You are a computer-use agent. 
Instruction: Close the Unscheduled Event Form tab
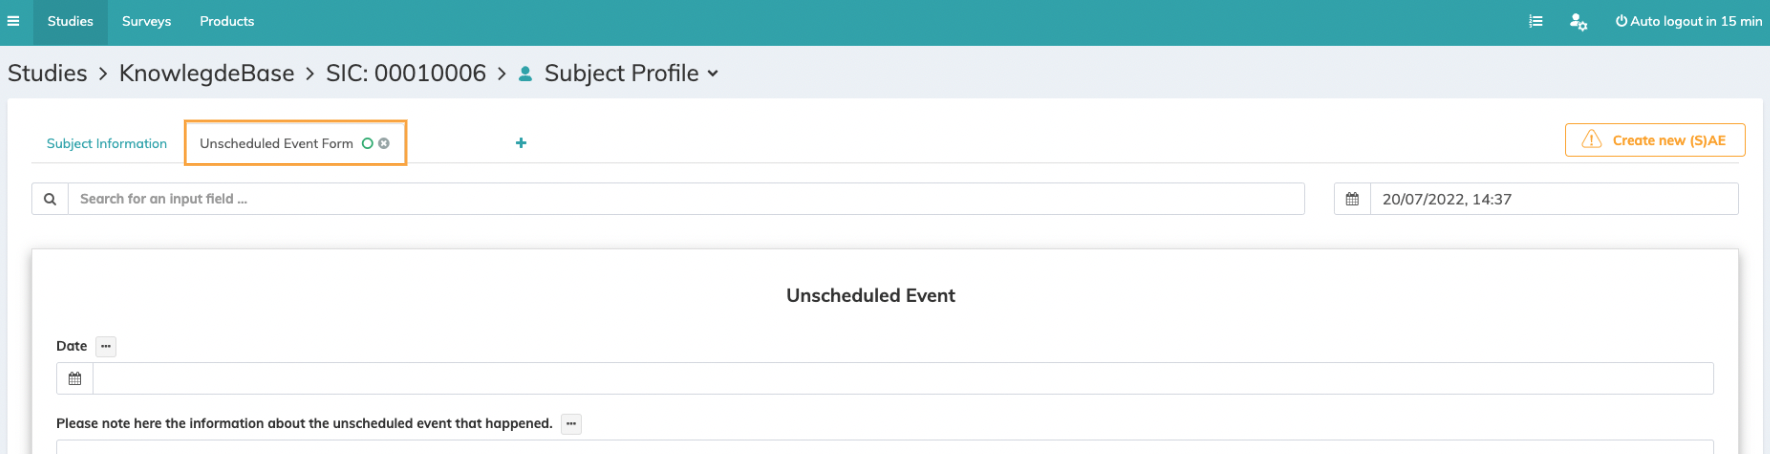[x=384, y=143]
